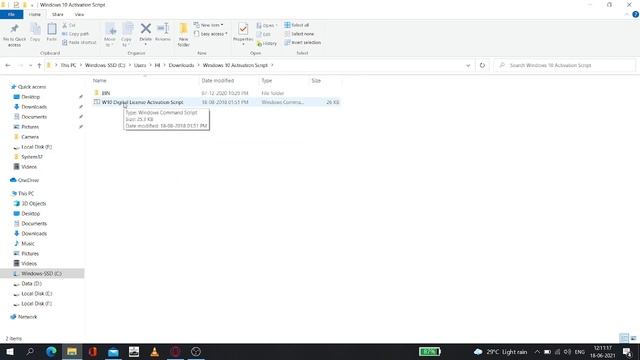
Task: Click Select all in the ribbon
Action: [297, 25]
